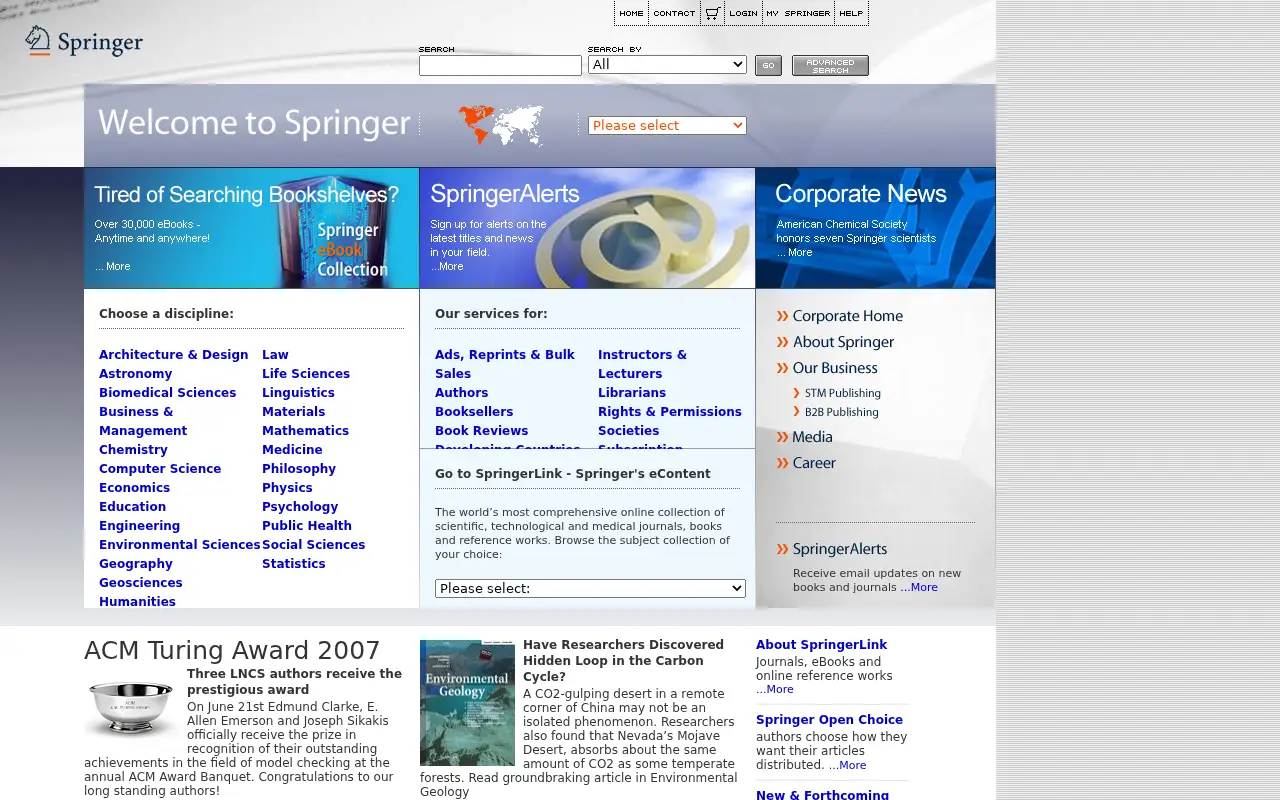The height and width of the screenshot is (800, 1280).
Task: Expand the SpringerLink subject collection dropdown
Action: point(590,588)
